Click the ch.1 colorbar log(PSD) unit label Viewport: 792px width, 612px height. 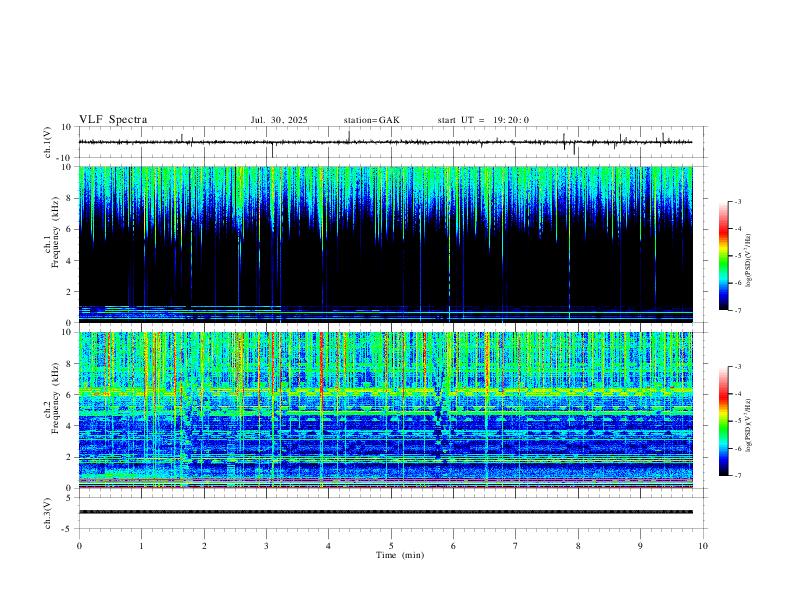tap(749, 259)
